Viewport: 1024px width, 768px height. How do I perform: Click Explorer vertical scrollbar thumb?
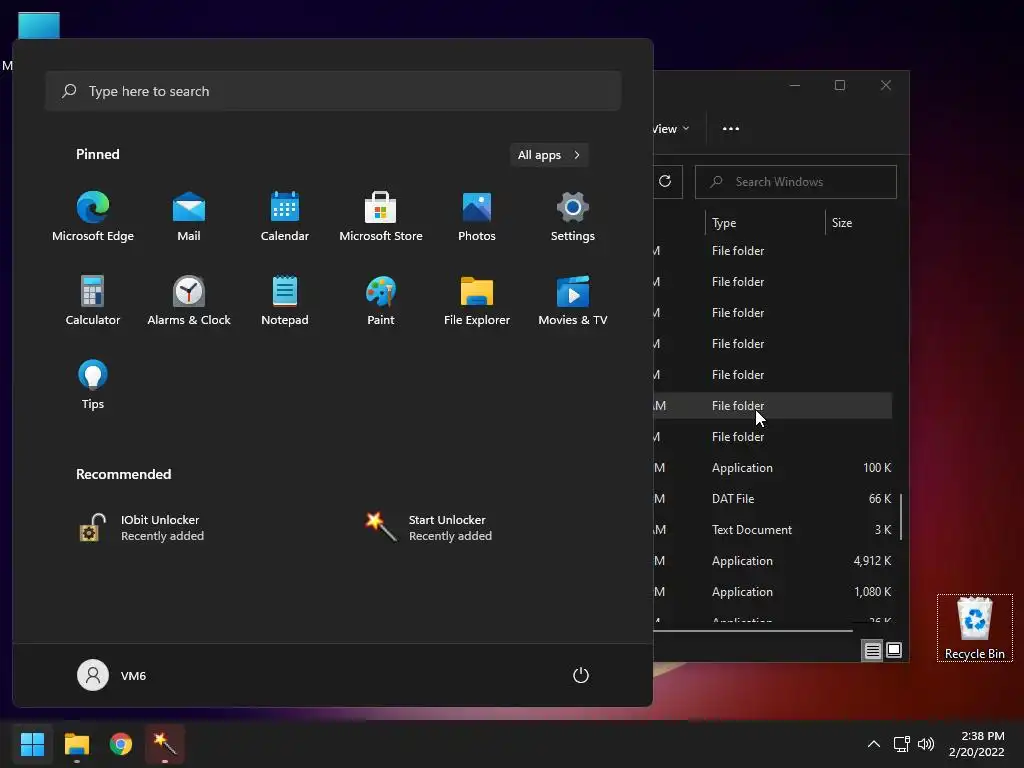901,517
